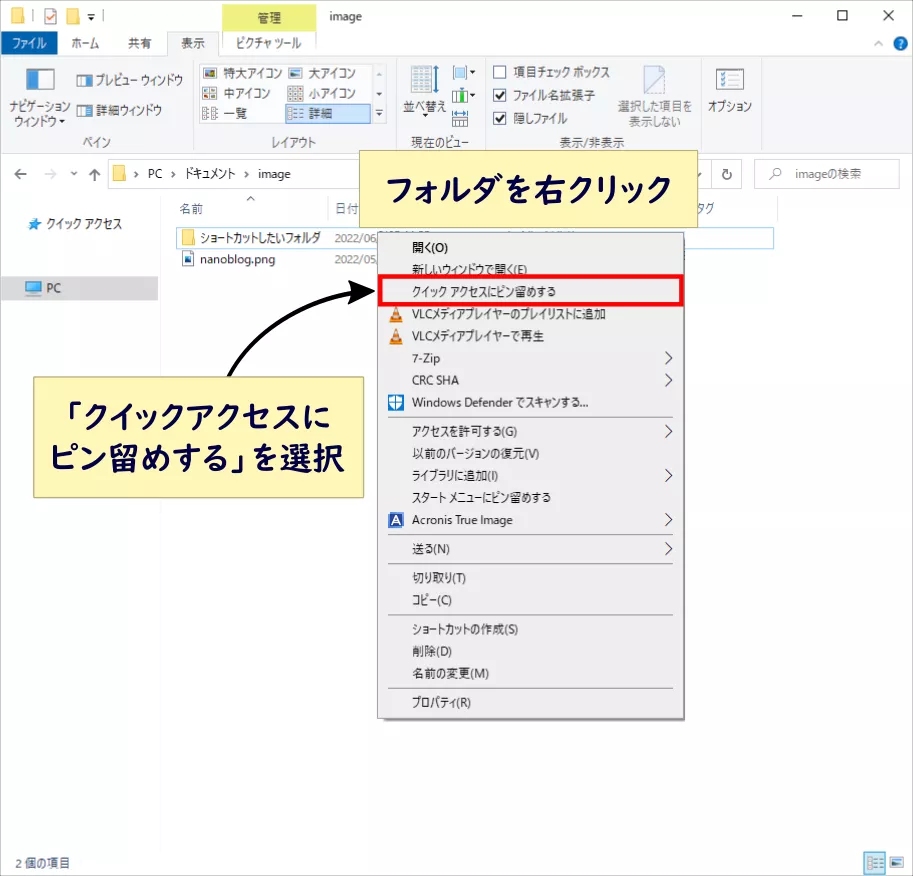913x876 pixels.
Task: Choose Pin to Start Menu
Action: 530,498
